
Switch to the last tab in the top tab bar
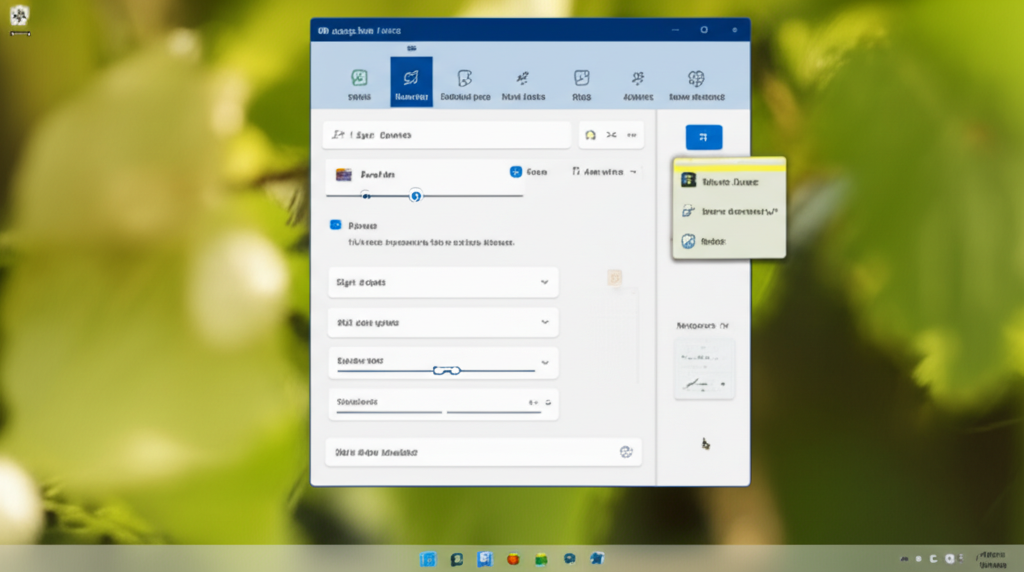[696, 82]
